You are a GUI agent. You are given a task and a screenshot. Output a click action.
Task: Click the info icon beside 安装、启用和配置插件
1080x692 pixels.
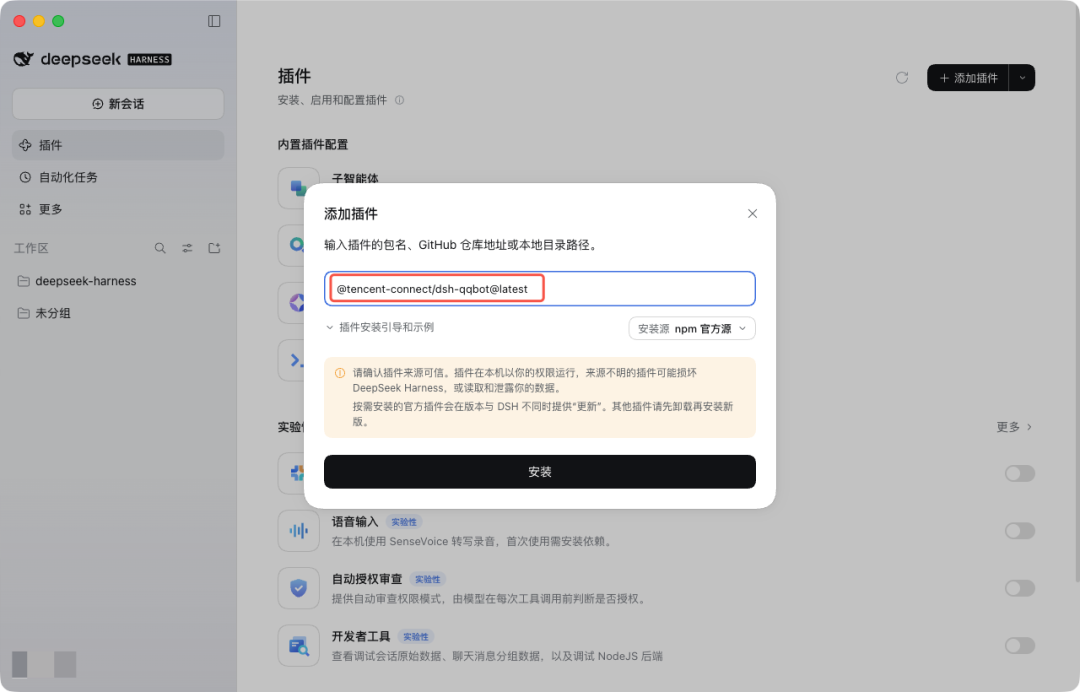click(399, 101)
